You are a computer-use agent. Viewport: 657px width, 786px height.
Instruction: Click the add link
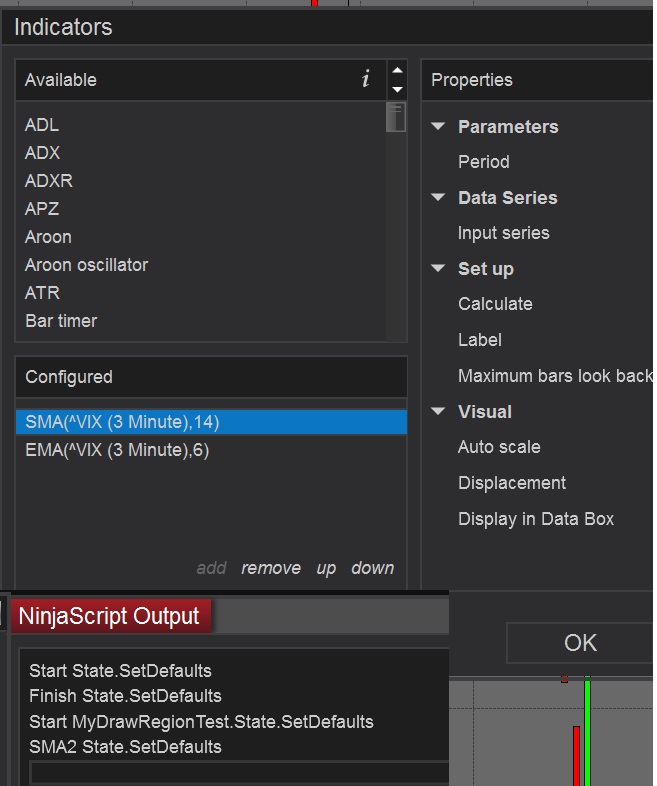pyautogui.click(x=211, y=568)
